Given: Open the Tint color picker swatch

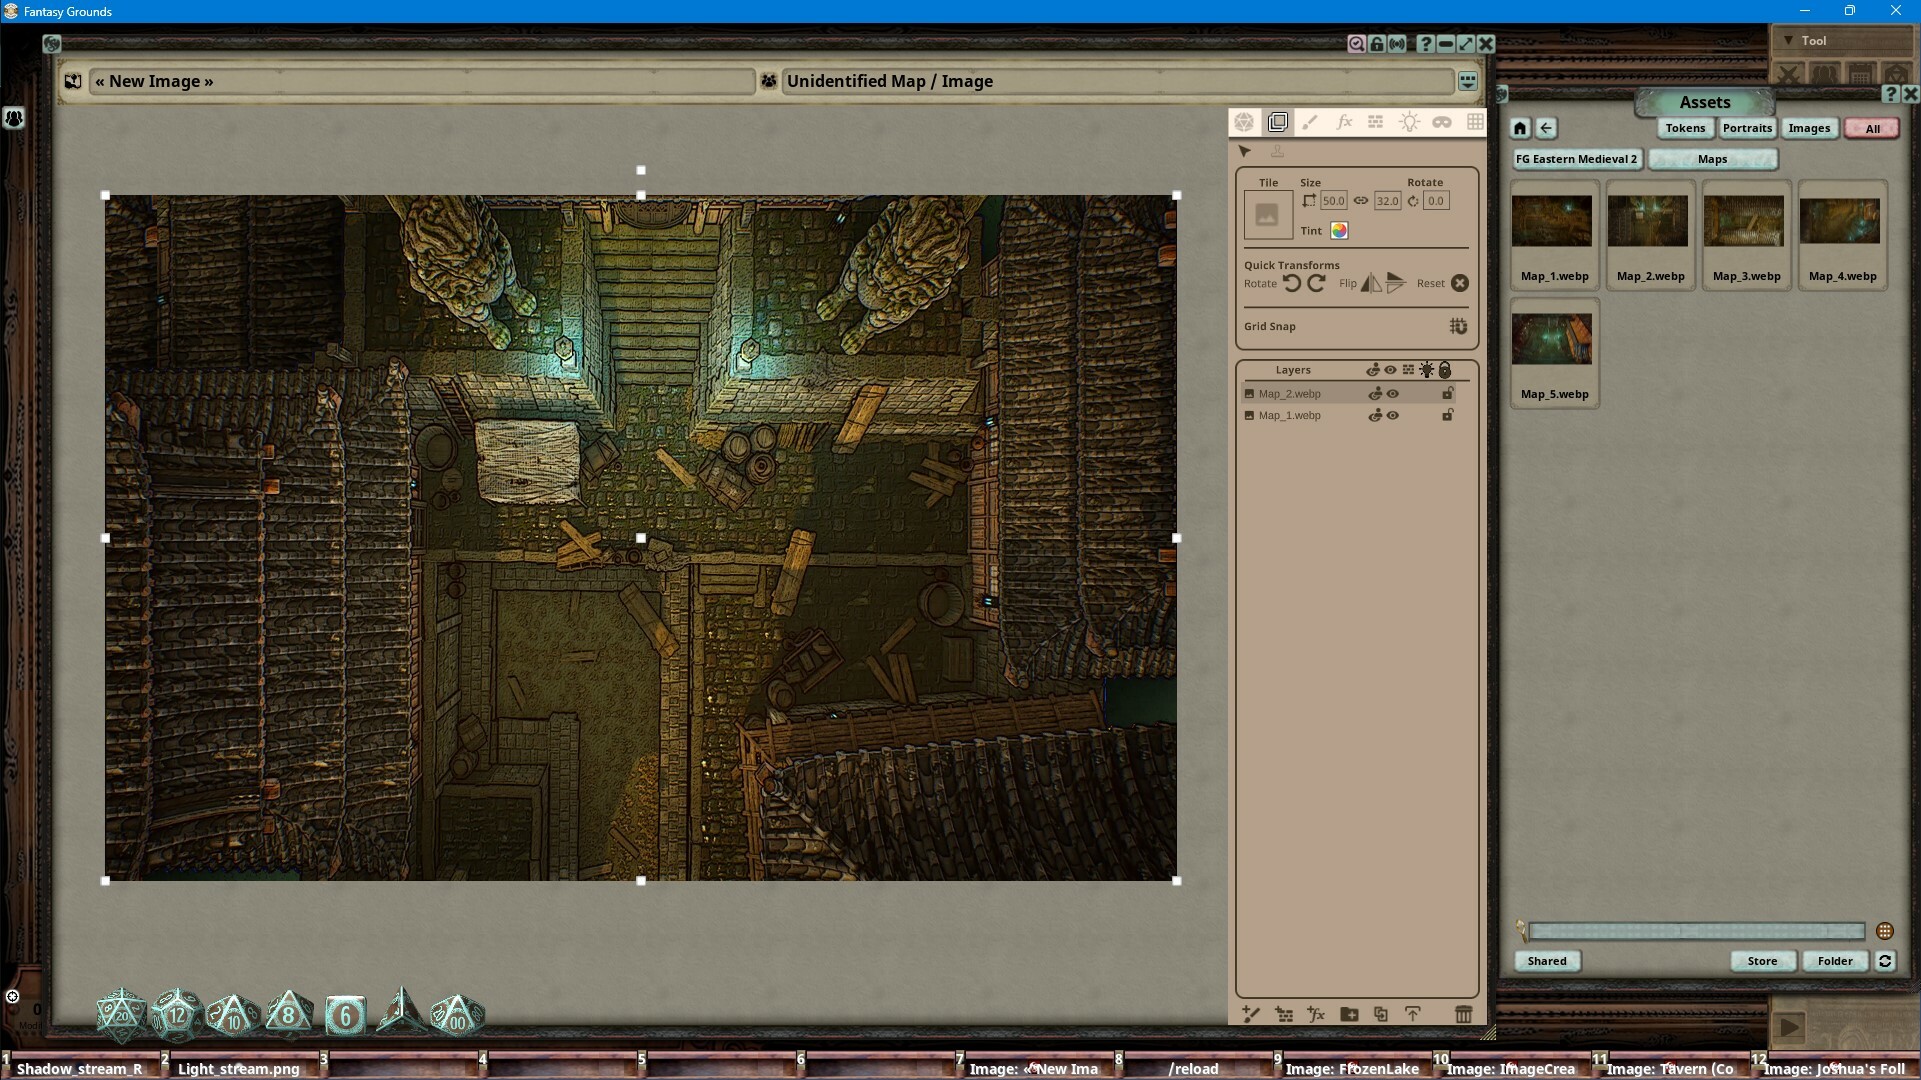Looking at the screenshot, I should point(1338,230).
